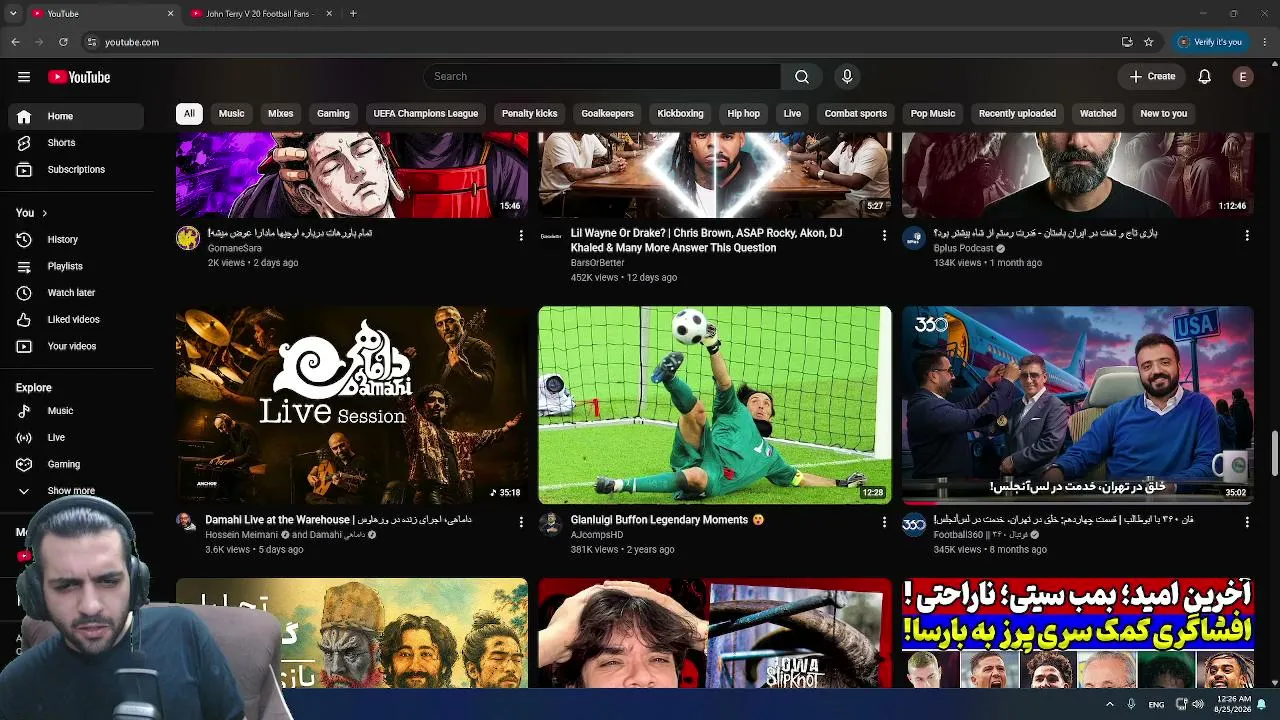Click the page's vertical scrollbar thumb
Image resolution: width=1280 pixels, height=720 pixels.
pos(1274,455)
